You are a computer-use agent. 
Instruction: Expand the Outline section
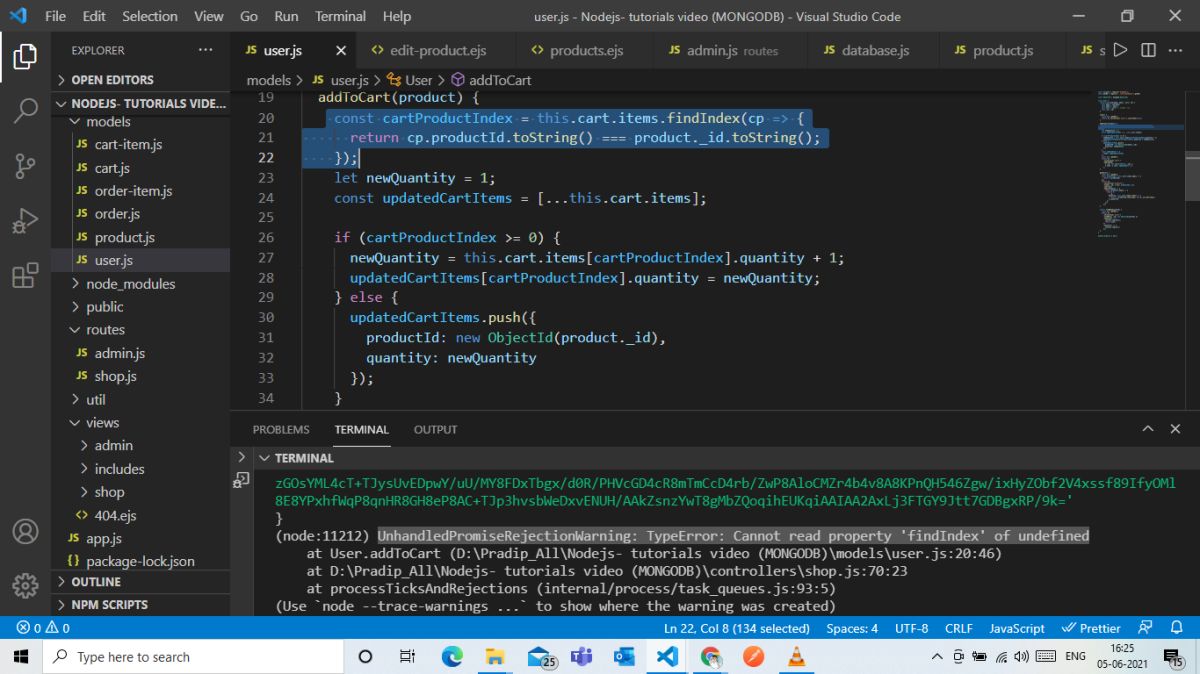pyautogui.click(x=140, y=581)
